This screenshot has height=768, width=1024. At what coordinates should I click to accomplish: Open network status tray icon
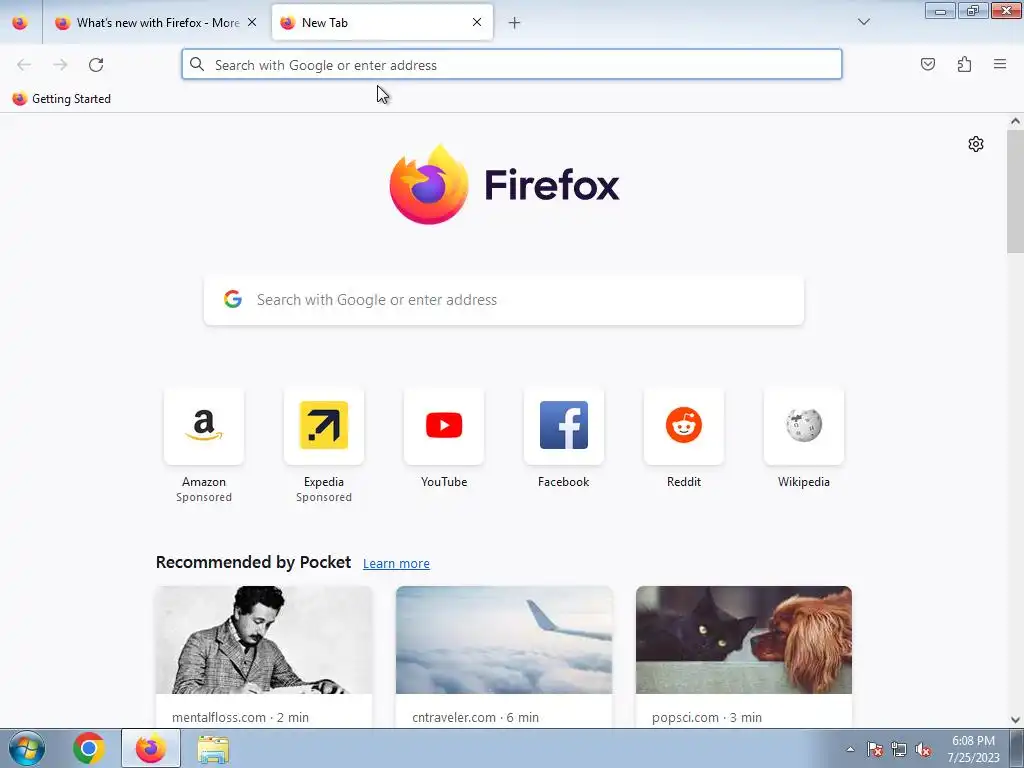tap(899, 750)
